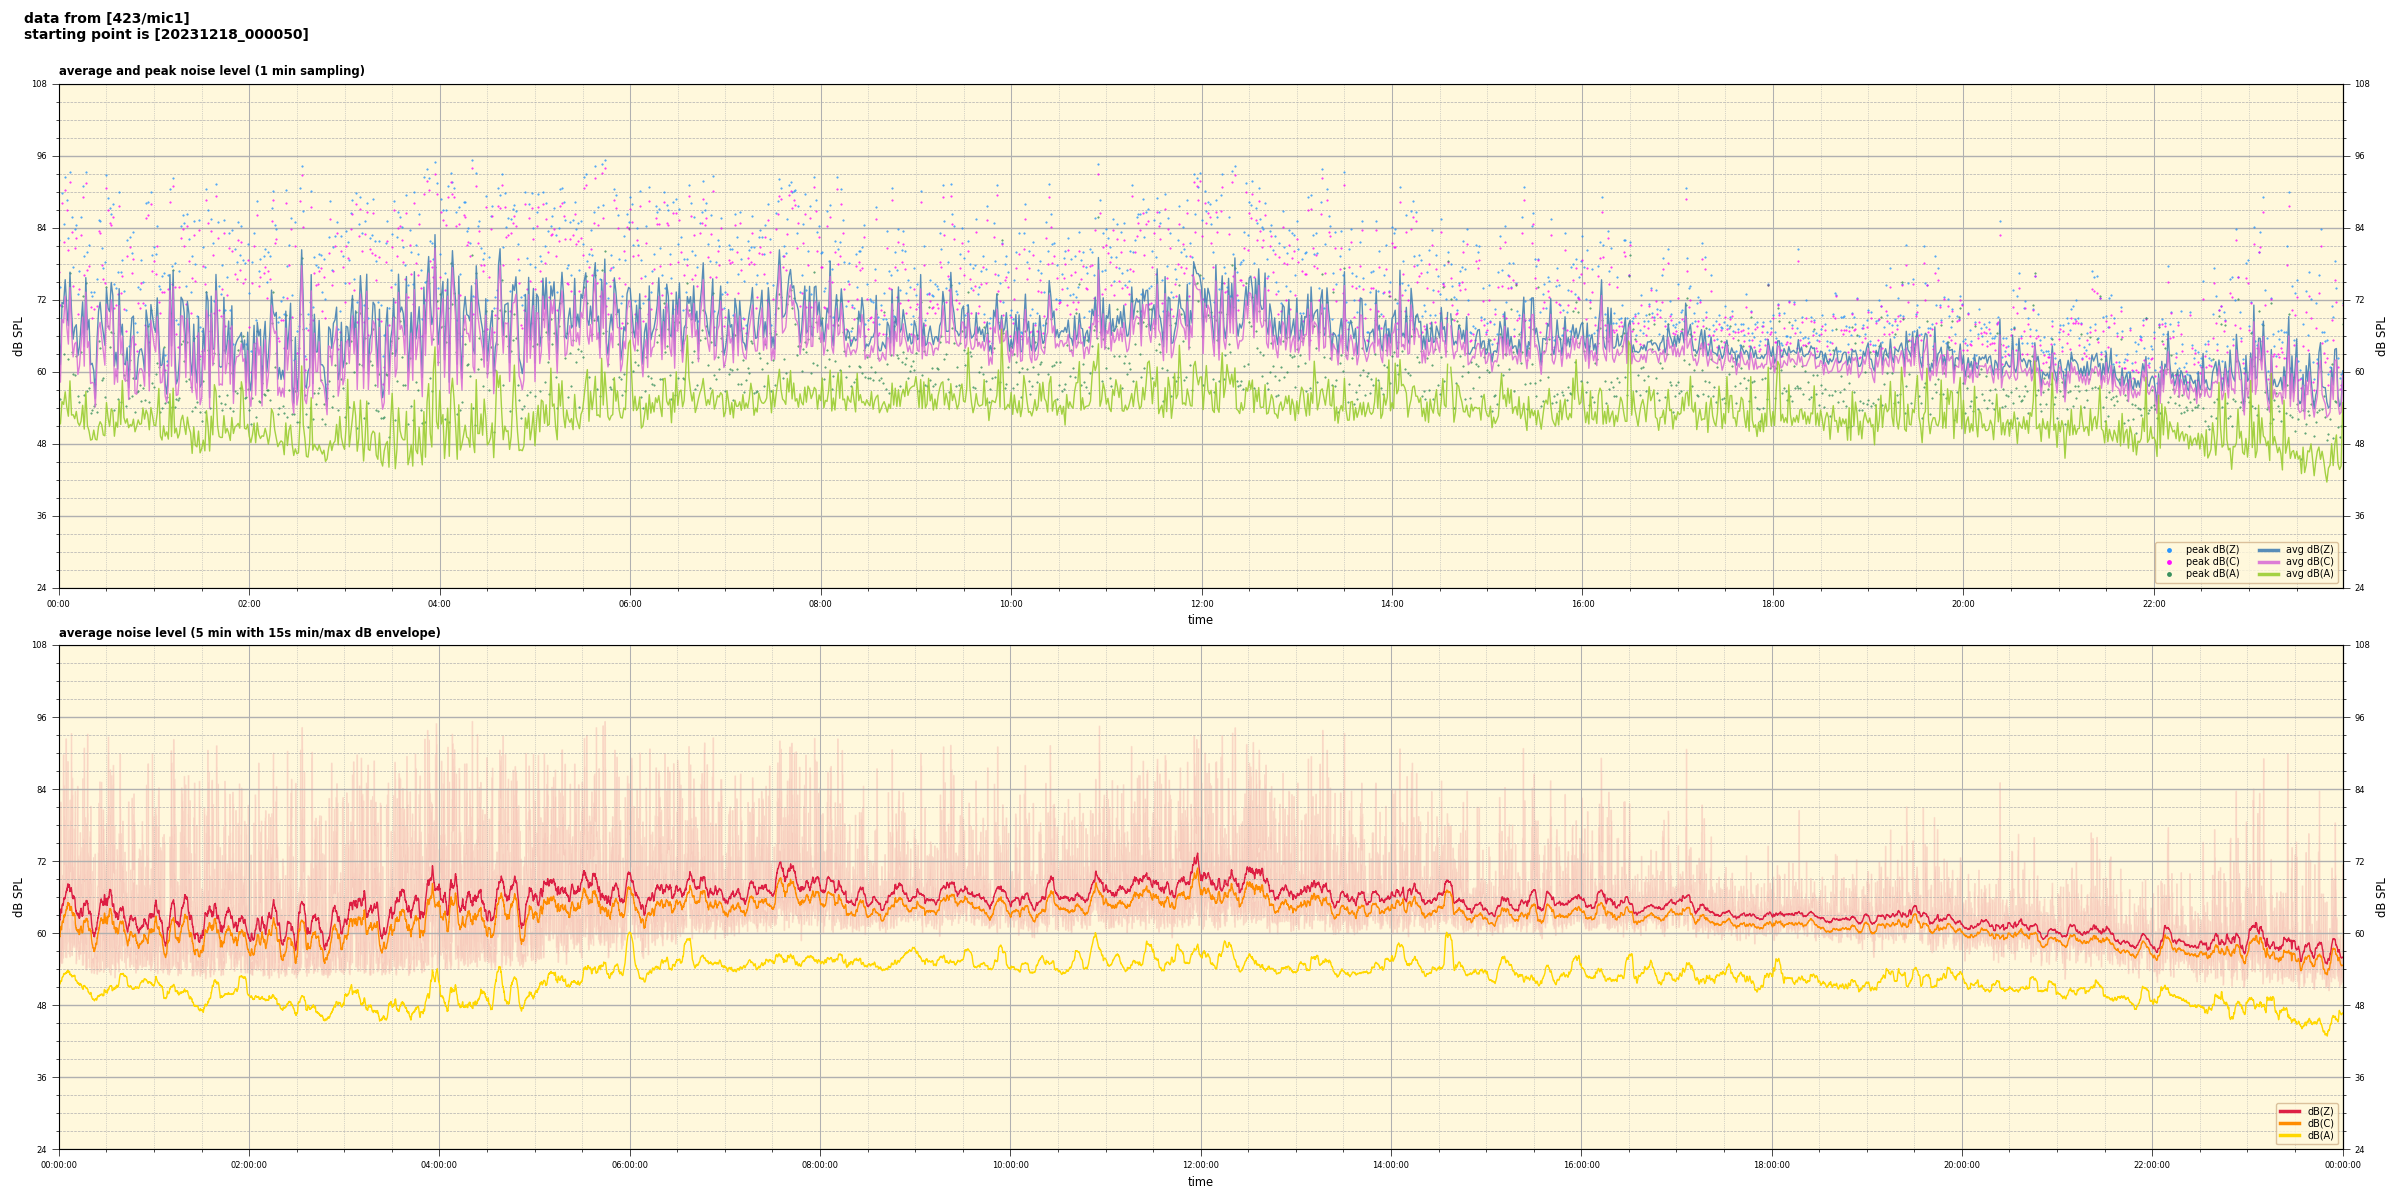Screen dimensions: 2400x1200
Task: Click the red dB(Z) legend line in lower chart
Action: [2289, 1111]
